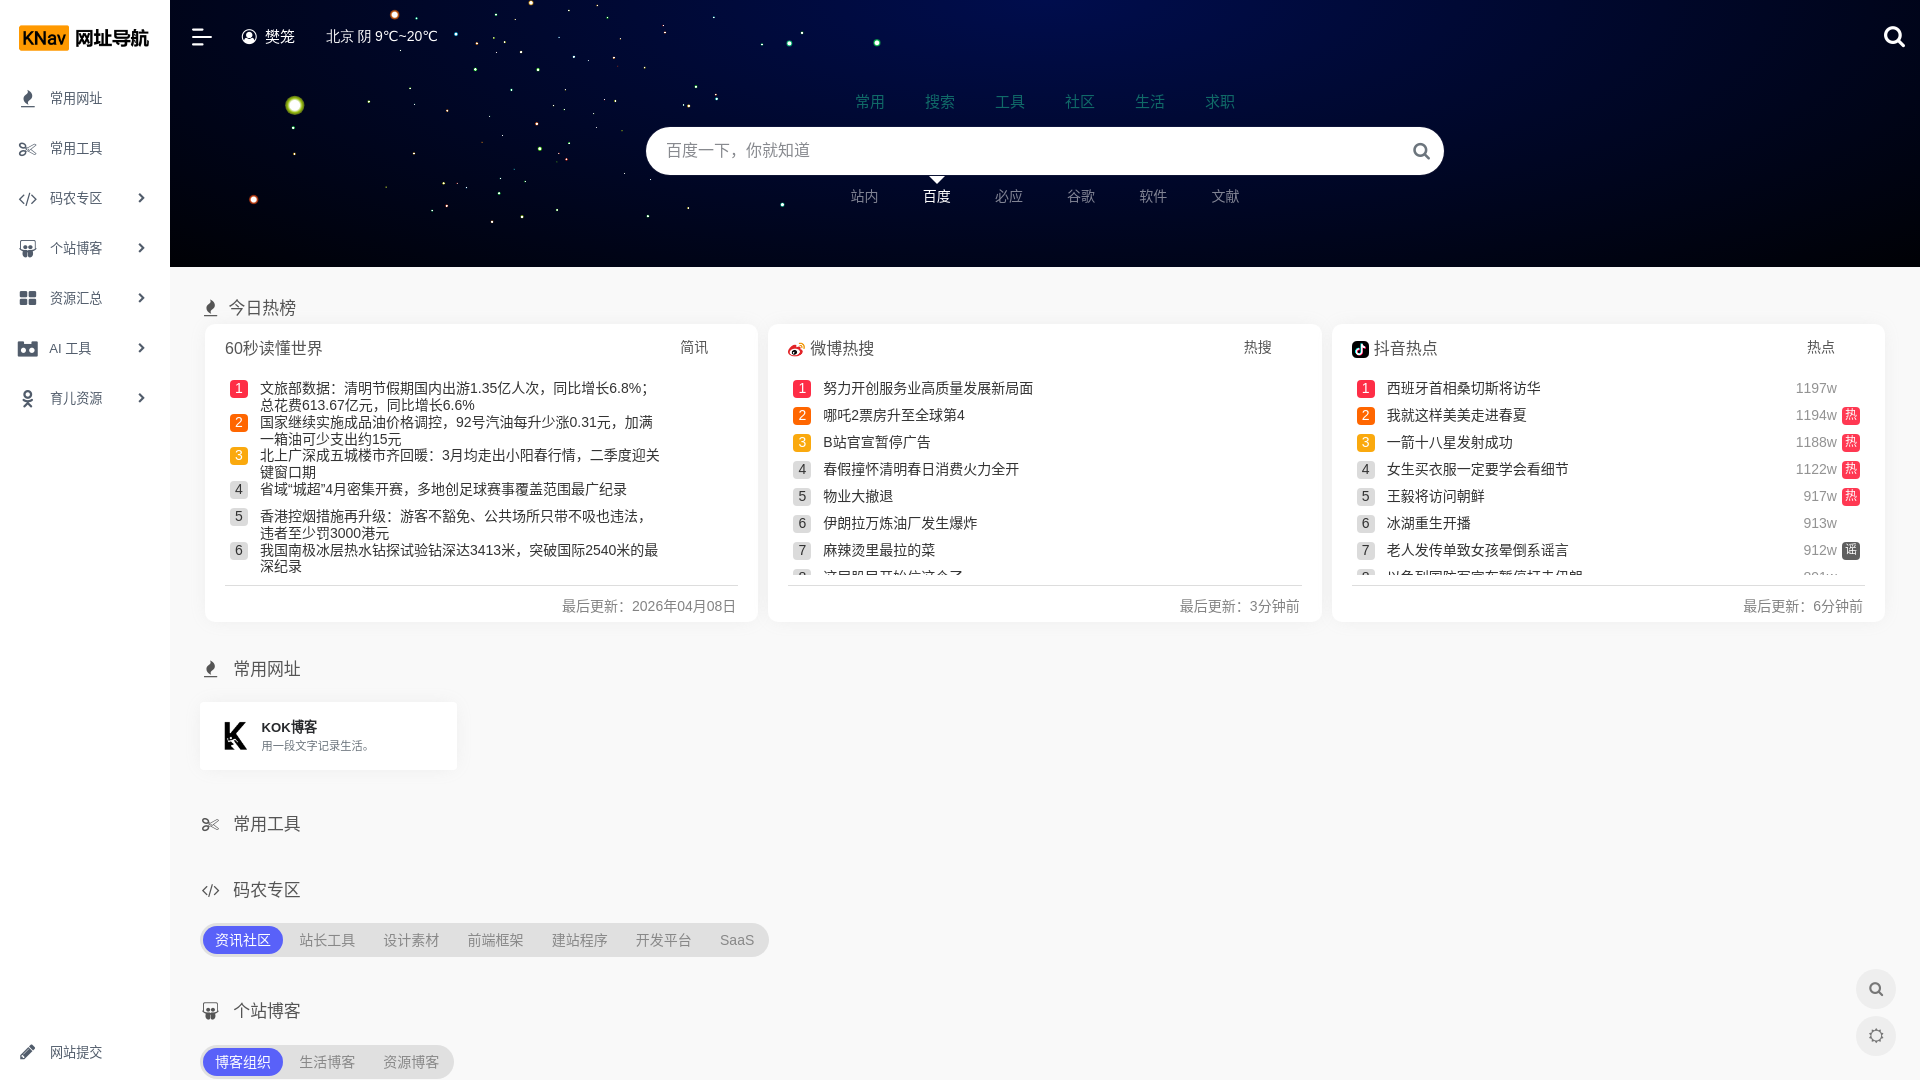Select the 搜索 search category tab

pyautogui.click(x=940, y=102)
